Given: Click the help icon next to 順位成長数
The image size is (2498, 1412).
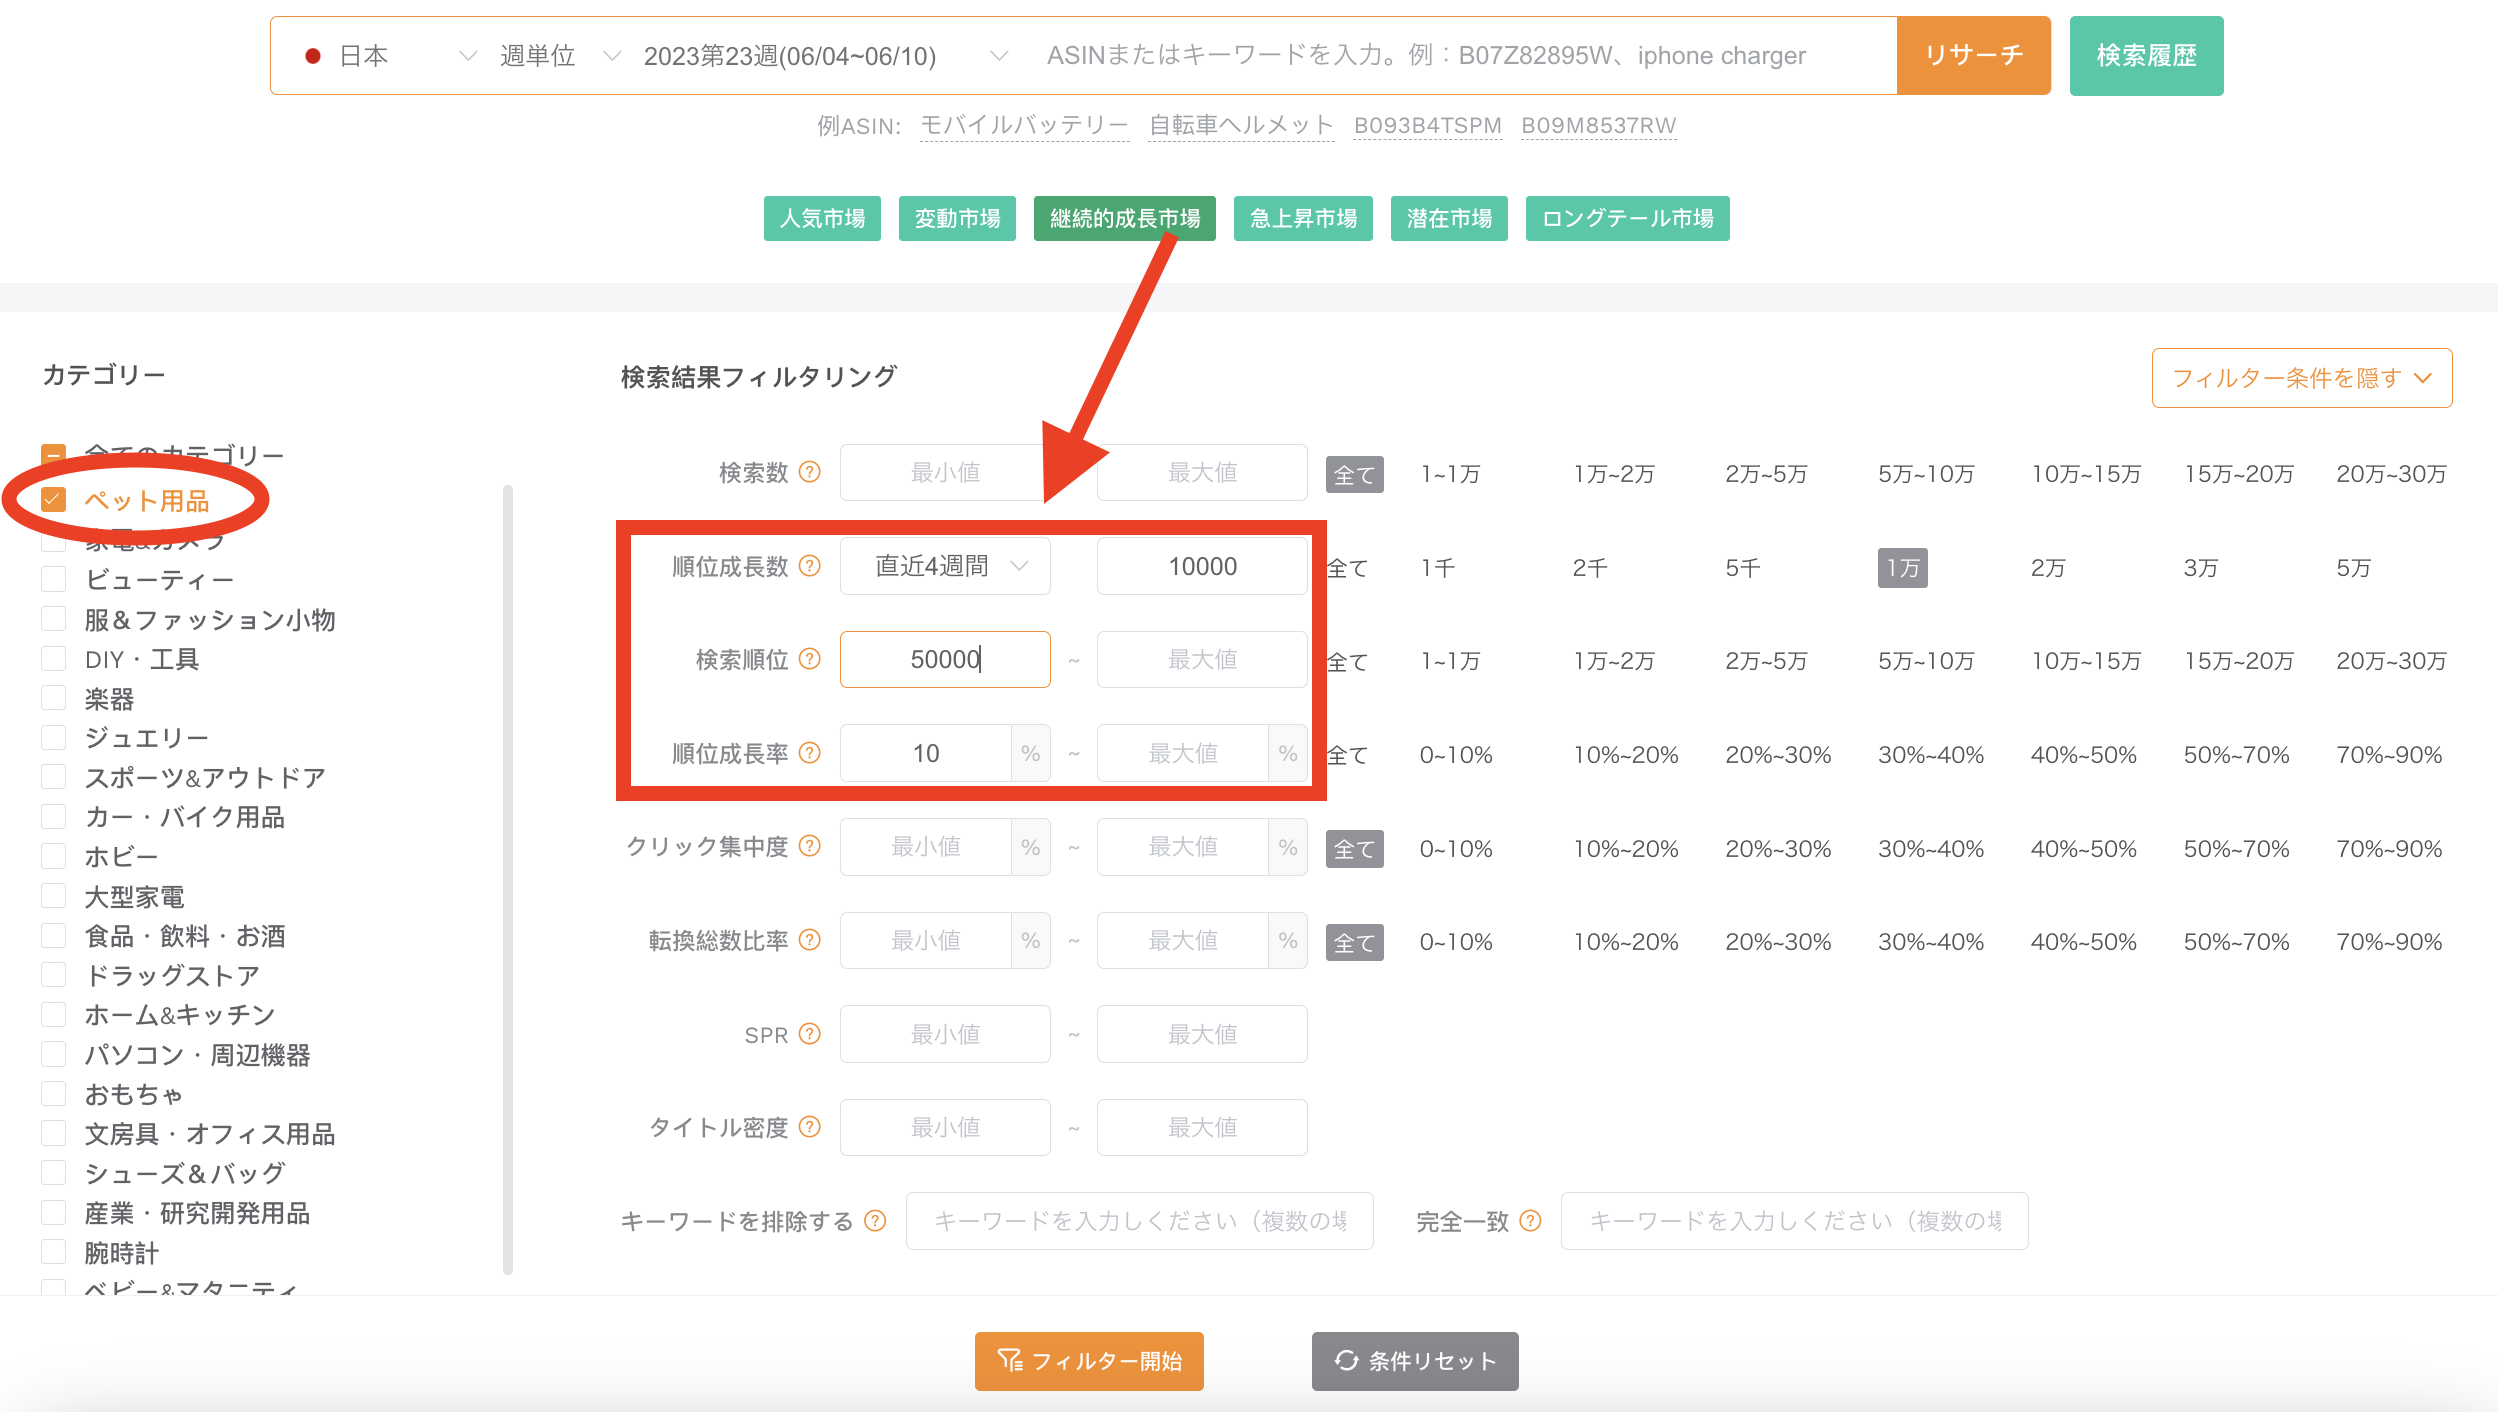Looking at the screenshot, I should (x=810, y=566).
